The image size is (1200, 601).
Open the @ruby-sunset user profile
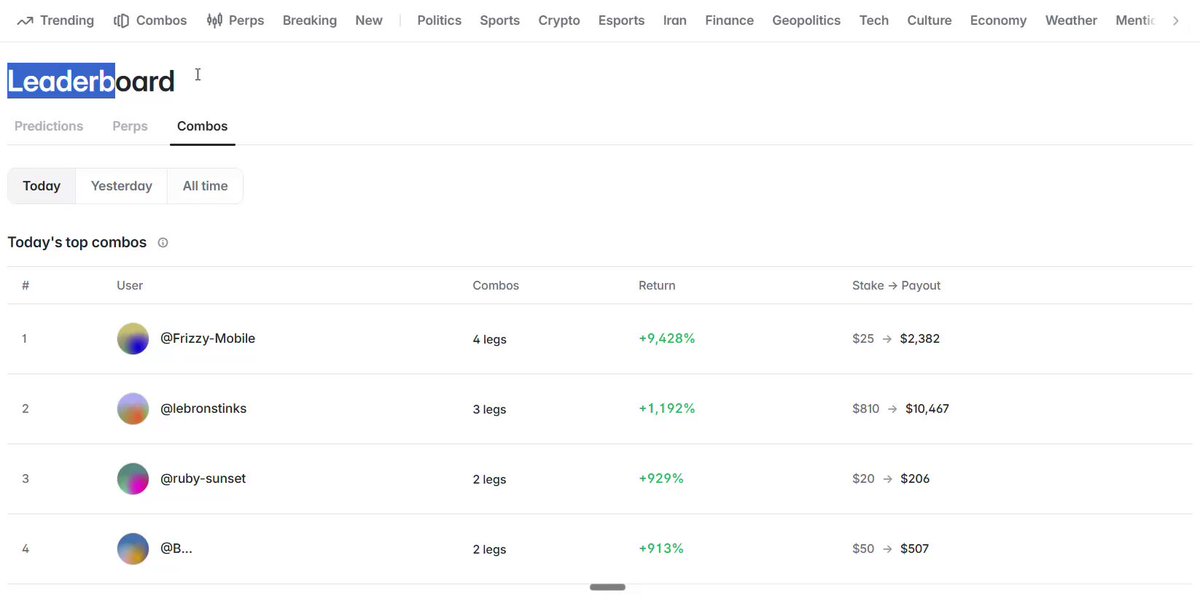click(x=203, y=479)
